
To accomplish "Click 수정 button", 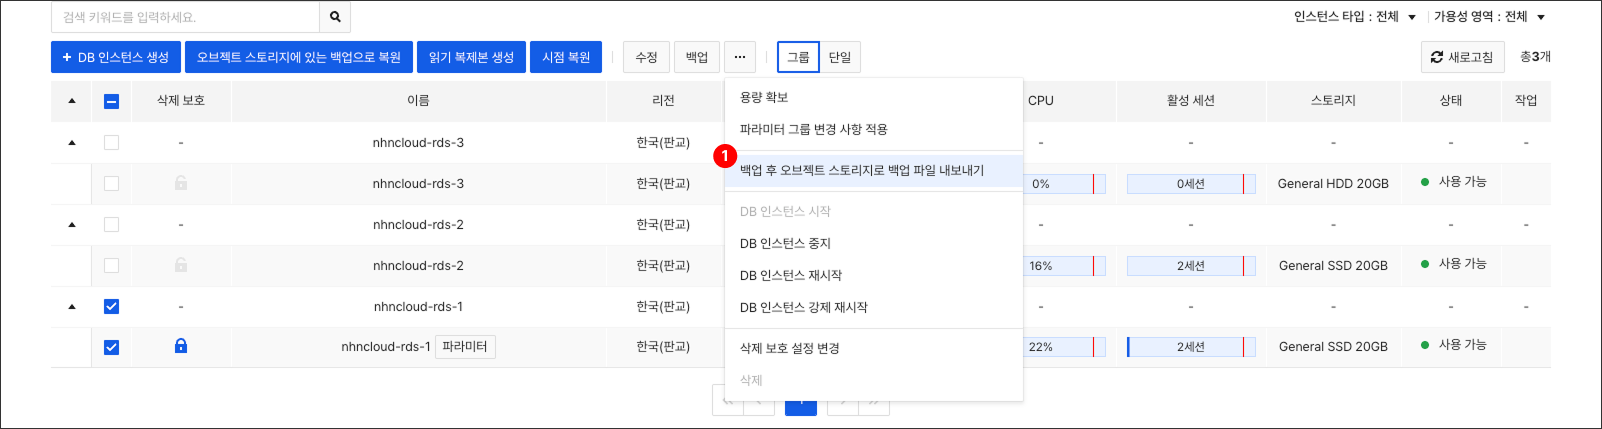I will tap(646, 57).
